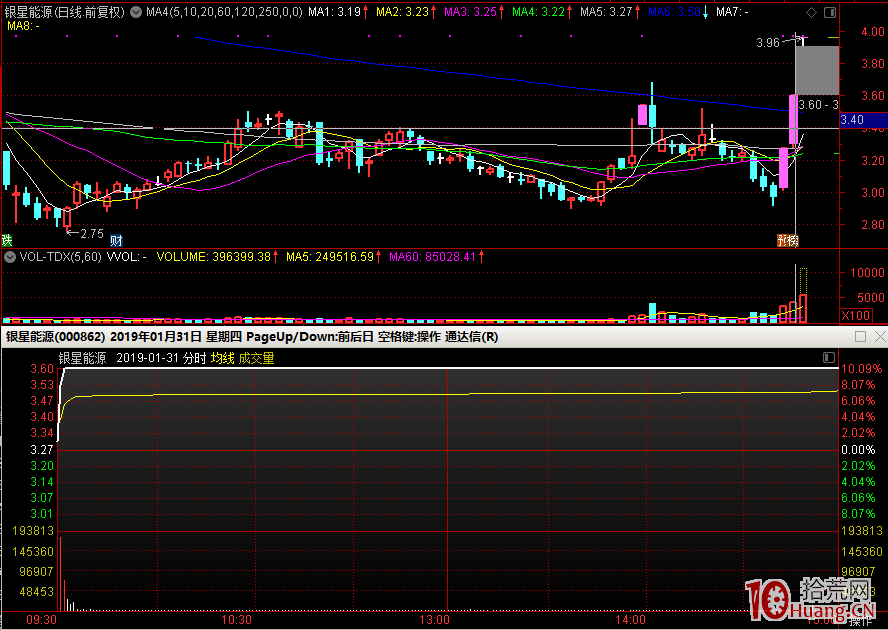Viewport: 888px width, 630px height.
Task: Click the grey shaded box on the last candle
Action: 816,70
